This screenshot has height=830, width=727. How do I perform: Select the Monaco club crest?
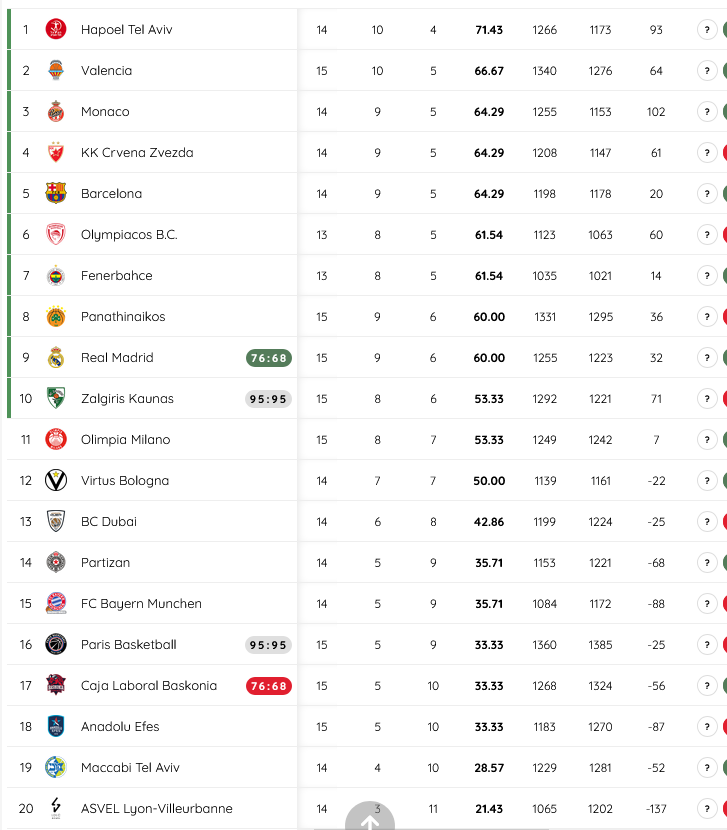[56, 111]
